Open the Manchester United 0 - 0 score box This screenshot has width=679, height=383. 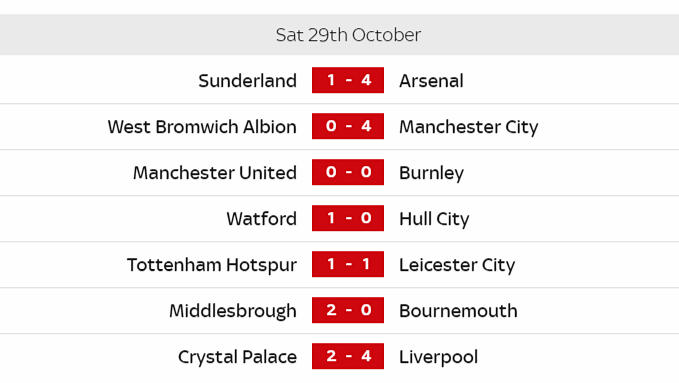(x=348, y=172)
